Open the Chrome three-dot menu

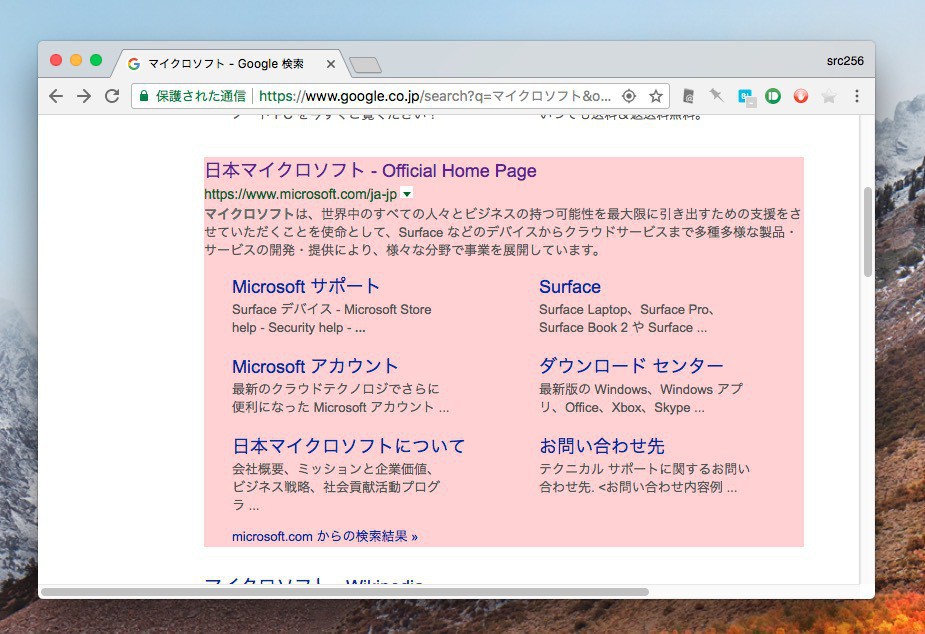(856, 96)
